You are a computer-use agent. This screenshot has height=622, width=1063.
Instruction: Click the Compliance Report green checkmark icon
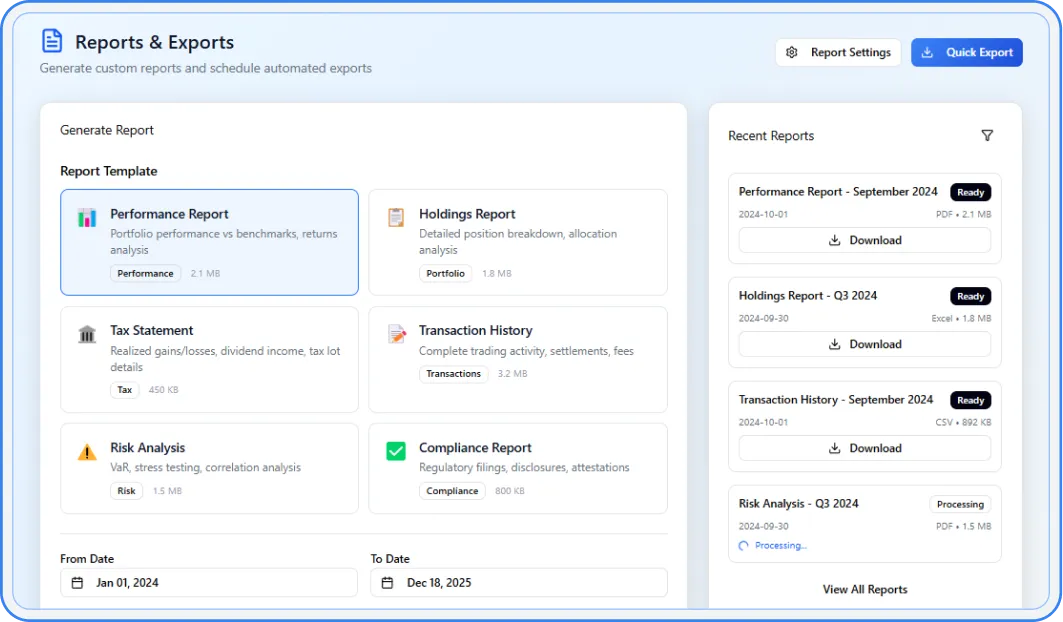(396, 451)
